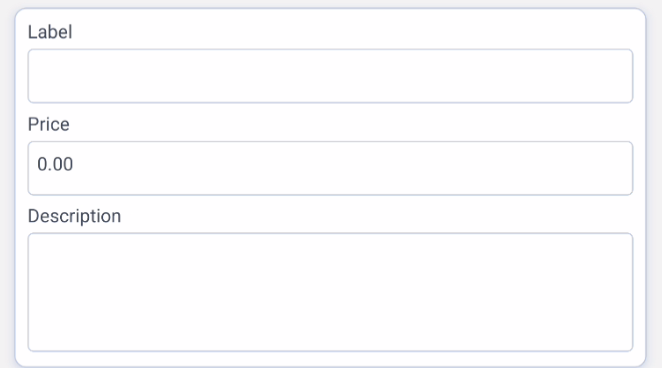This screenshot has width=662, height=368.
Task: Click the "Price" field caption
Action: coord(49,124)
